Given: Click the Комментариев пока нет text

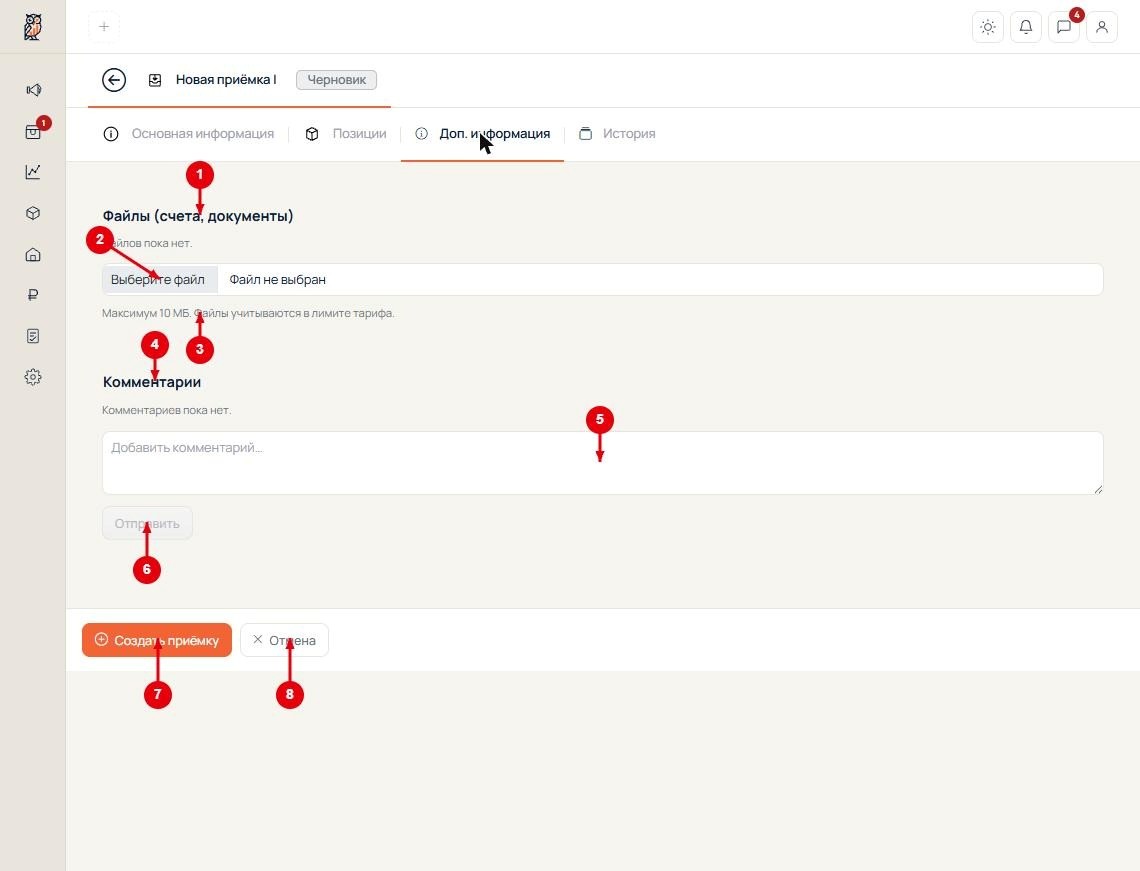Looking at the screenshot, I should 166,410.
